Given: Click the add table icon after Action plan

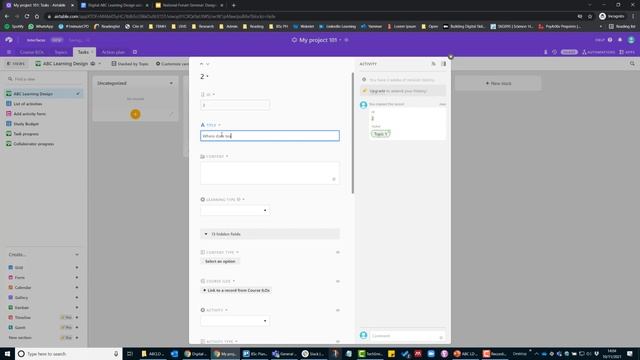Looking at the screenshot, I should tap(135, 52).
